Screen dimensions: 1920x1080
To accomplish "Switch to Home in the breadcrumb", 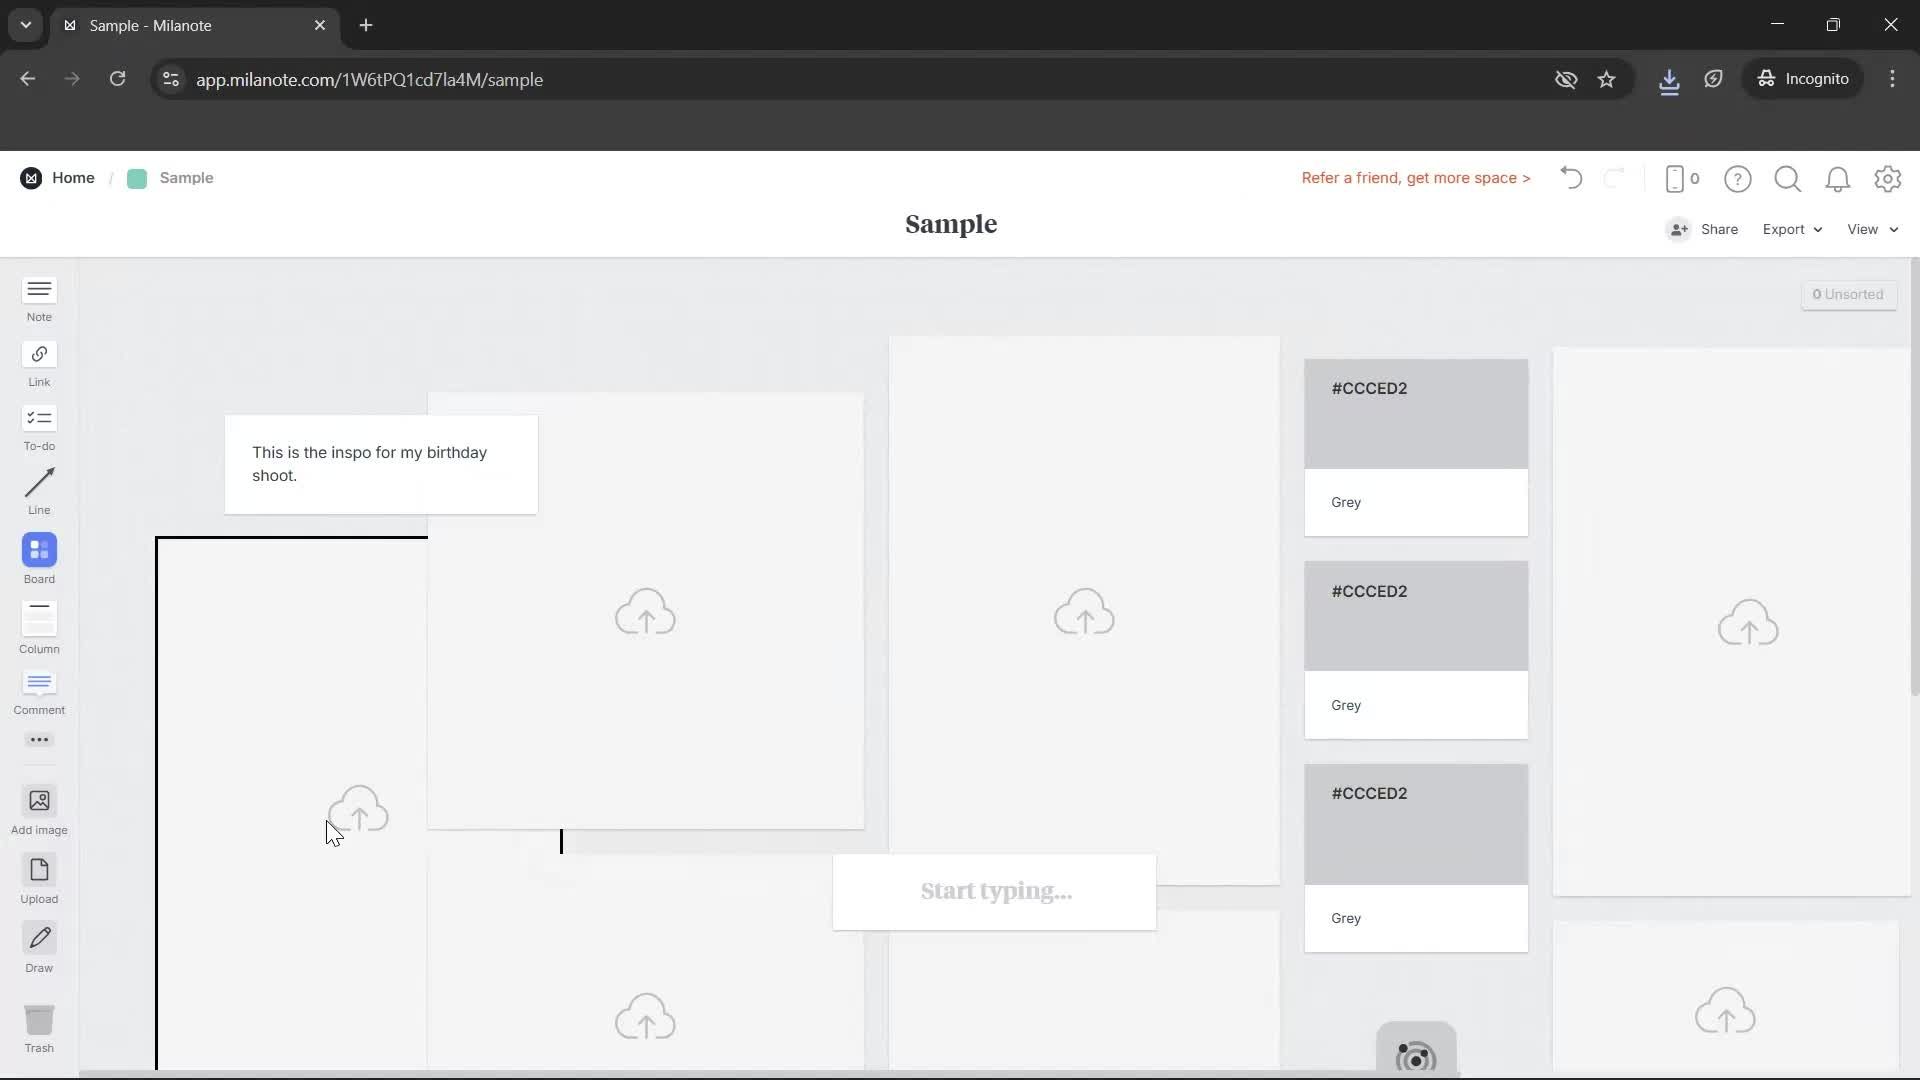I will pos(73,177).
